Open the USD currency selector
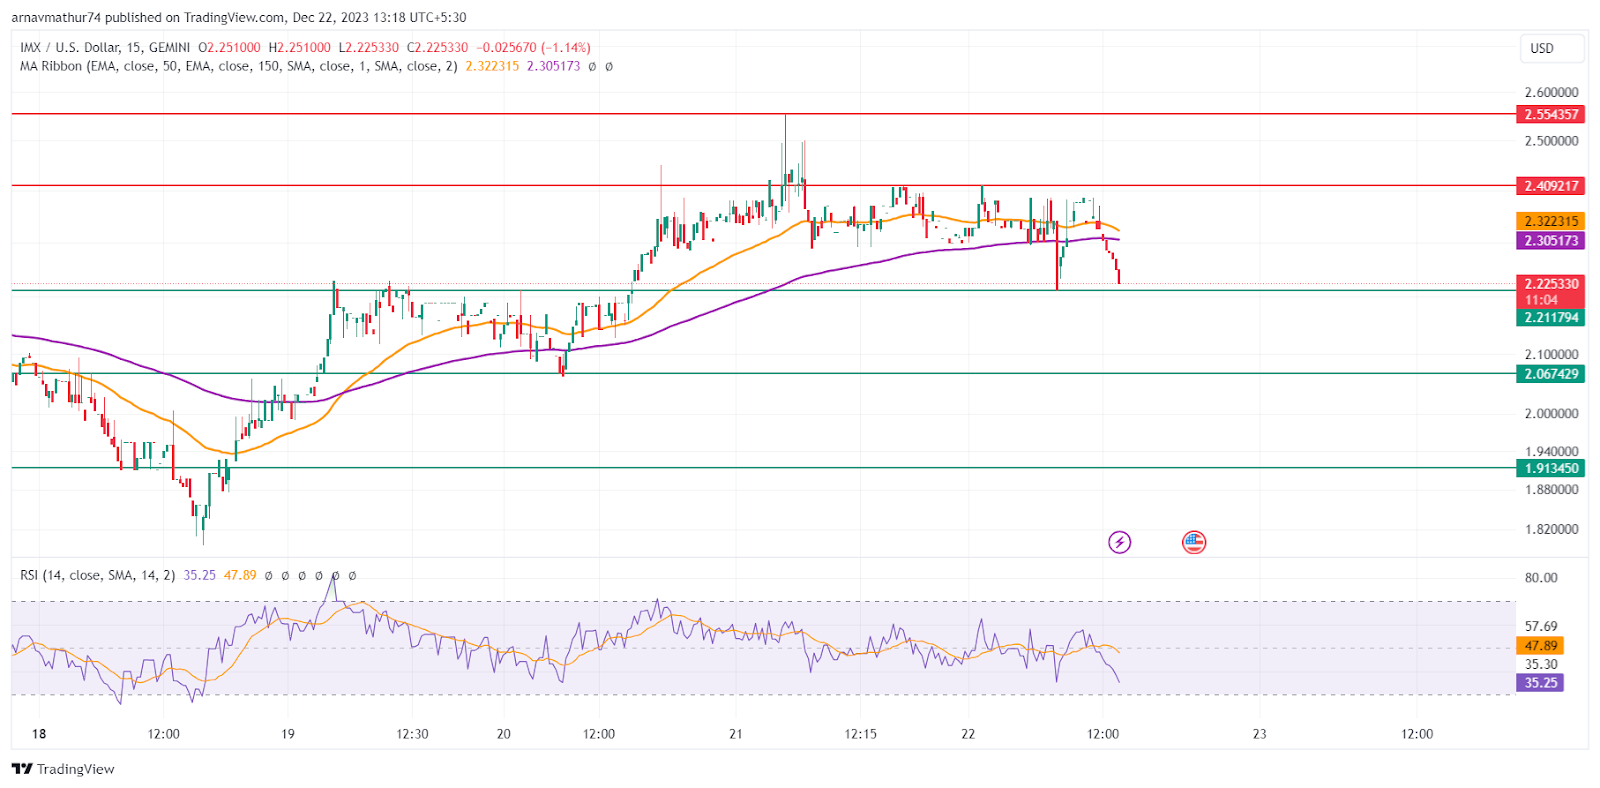The height and width of the screenshot is (788, 1600). [x=1542, y=48]
